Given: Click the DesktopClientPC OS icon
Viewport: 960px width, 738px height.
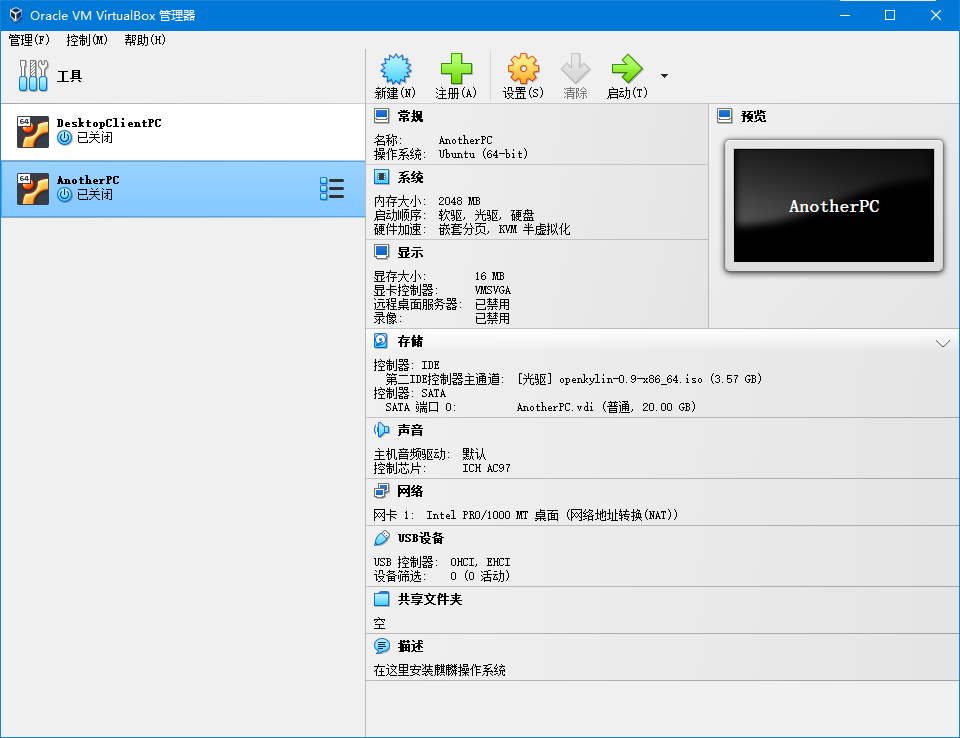Looking at the screenshot, I should tap(32, 132).
